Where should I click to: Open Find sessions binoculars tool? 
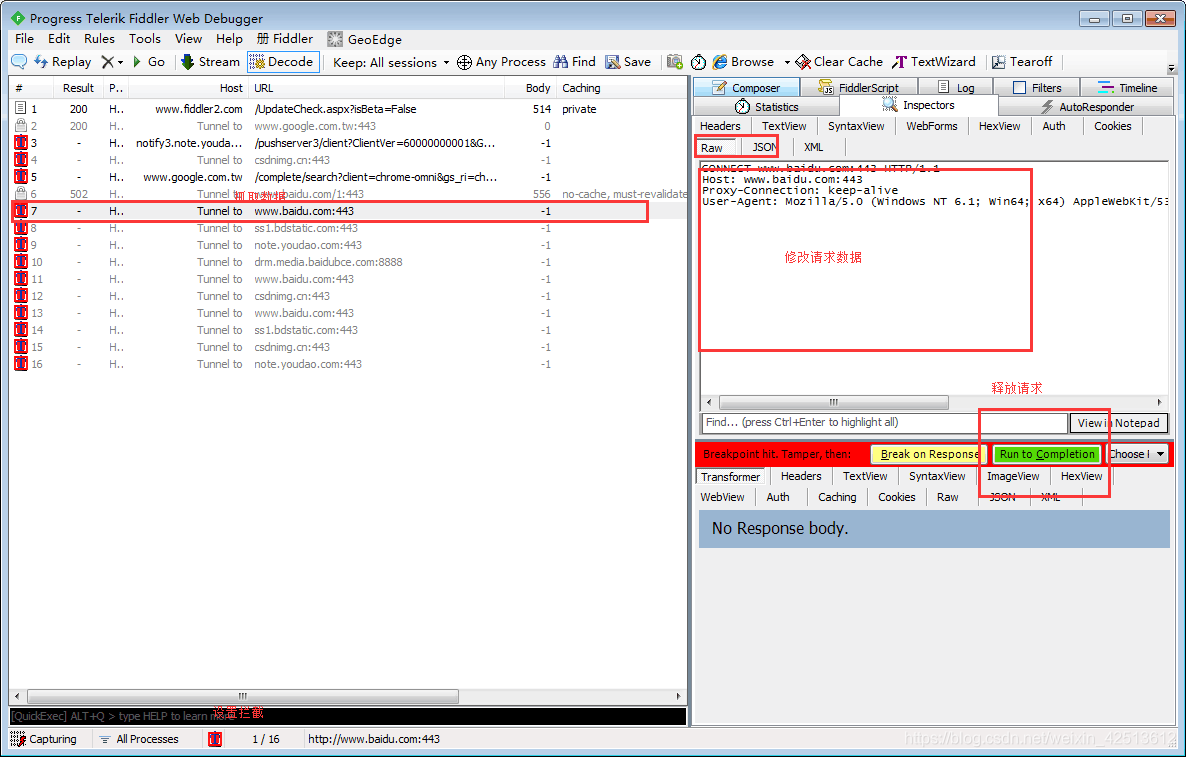coord(575,62)
